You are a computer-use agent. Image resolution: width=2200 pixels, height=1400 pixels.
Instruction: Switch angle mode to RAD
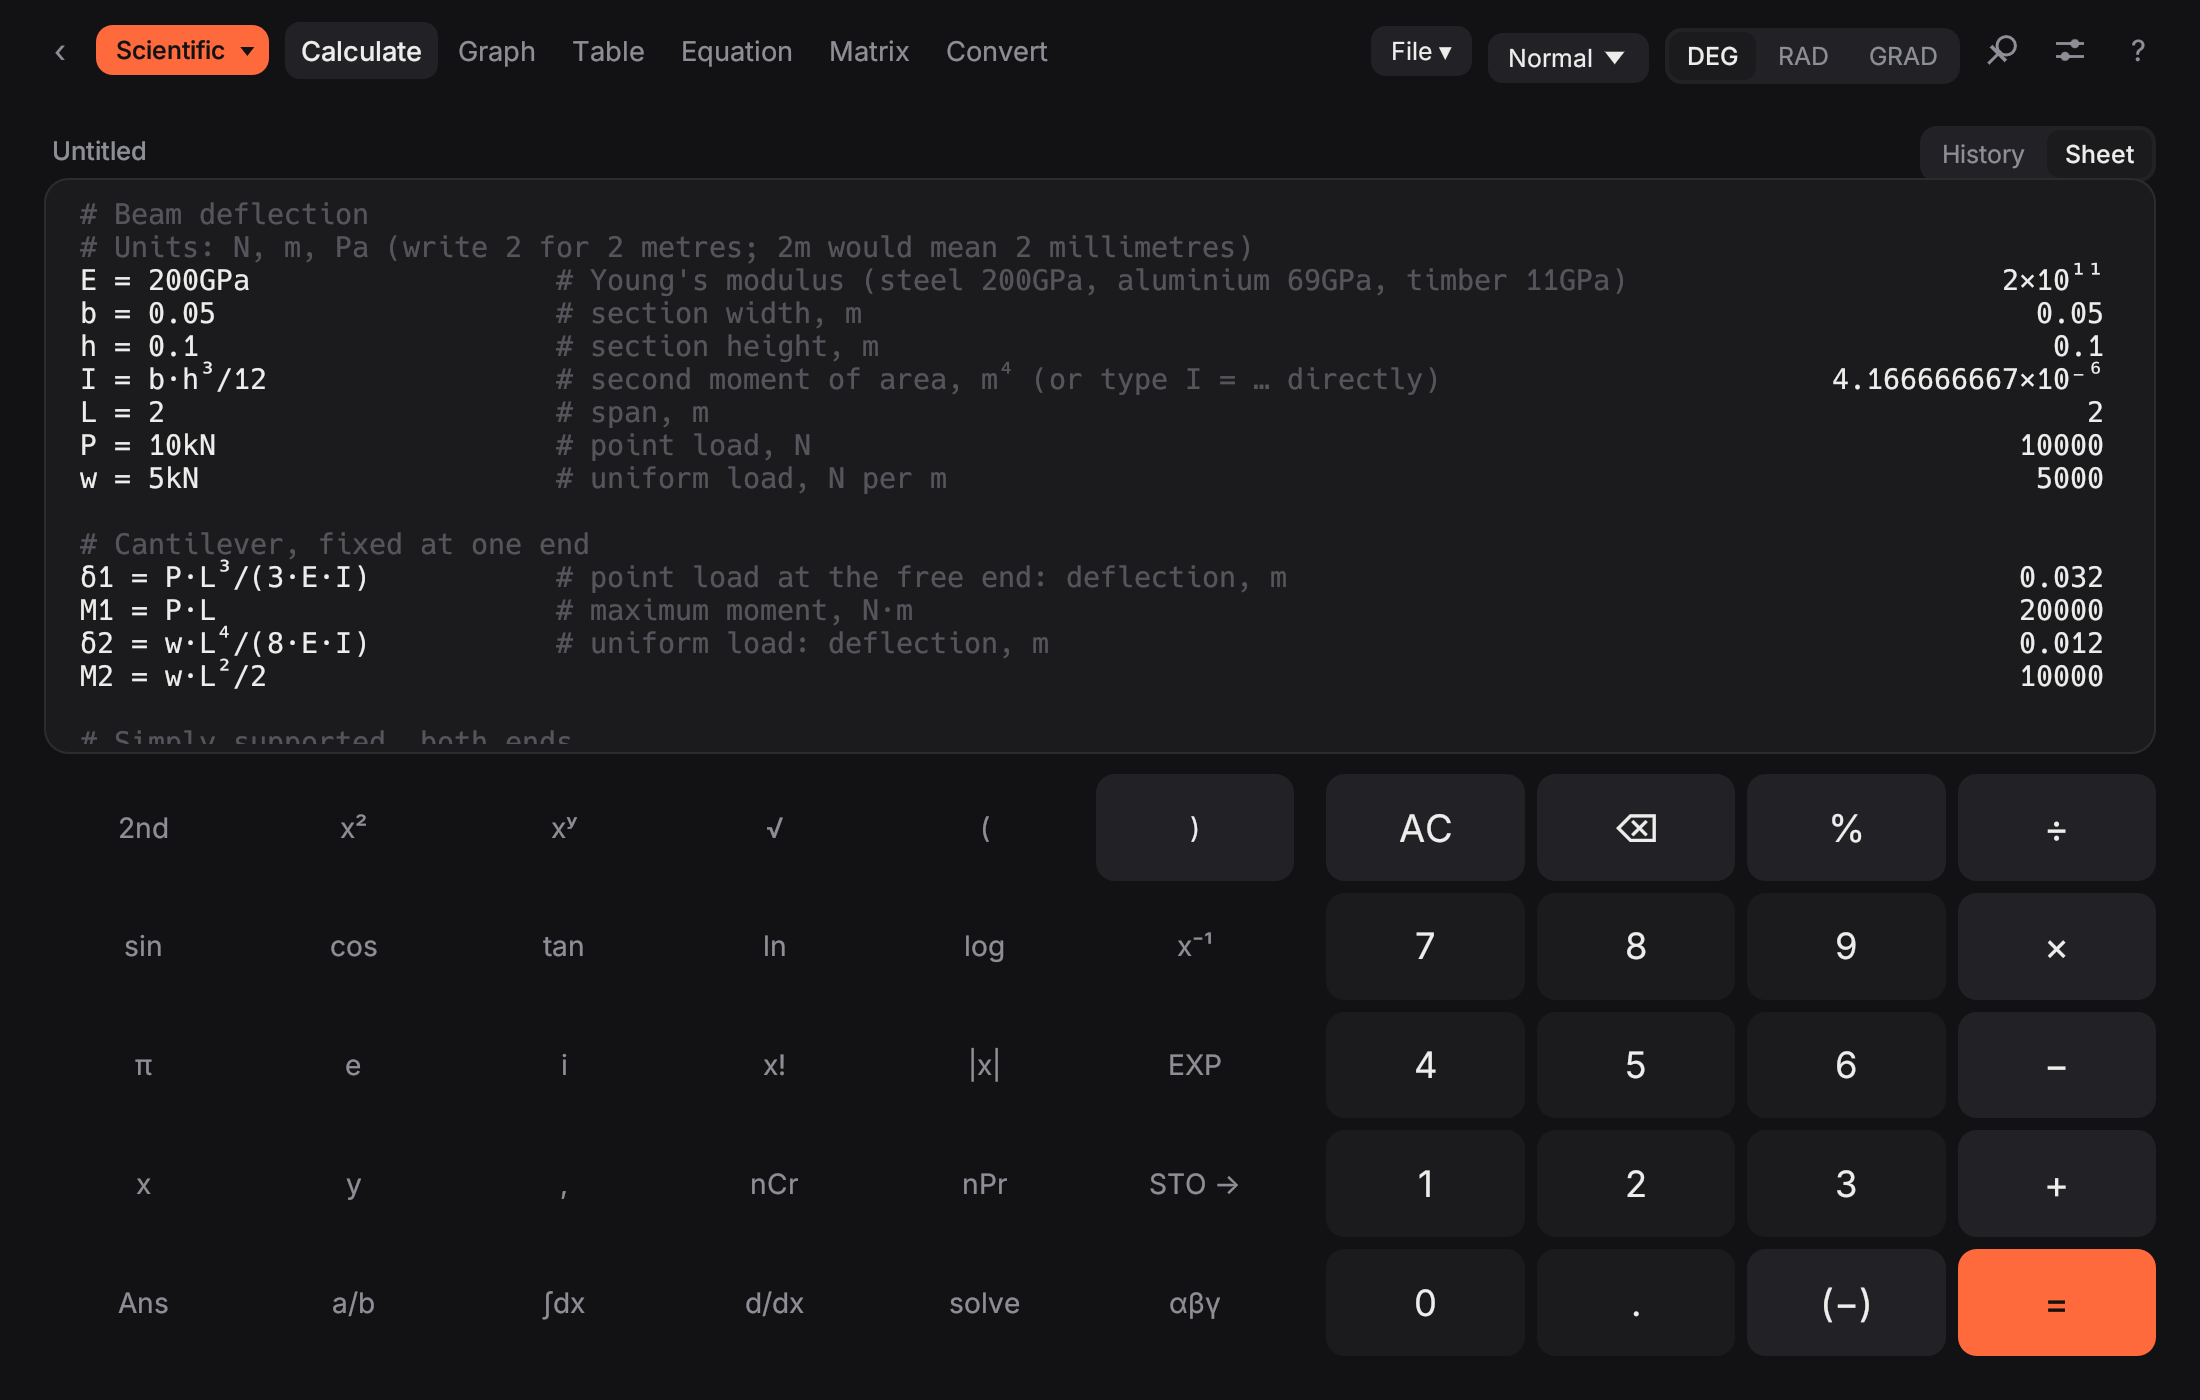tap(1803, 56)
